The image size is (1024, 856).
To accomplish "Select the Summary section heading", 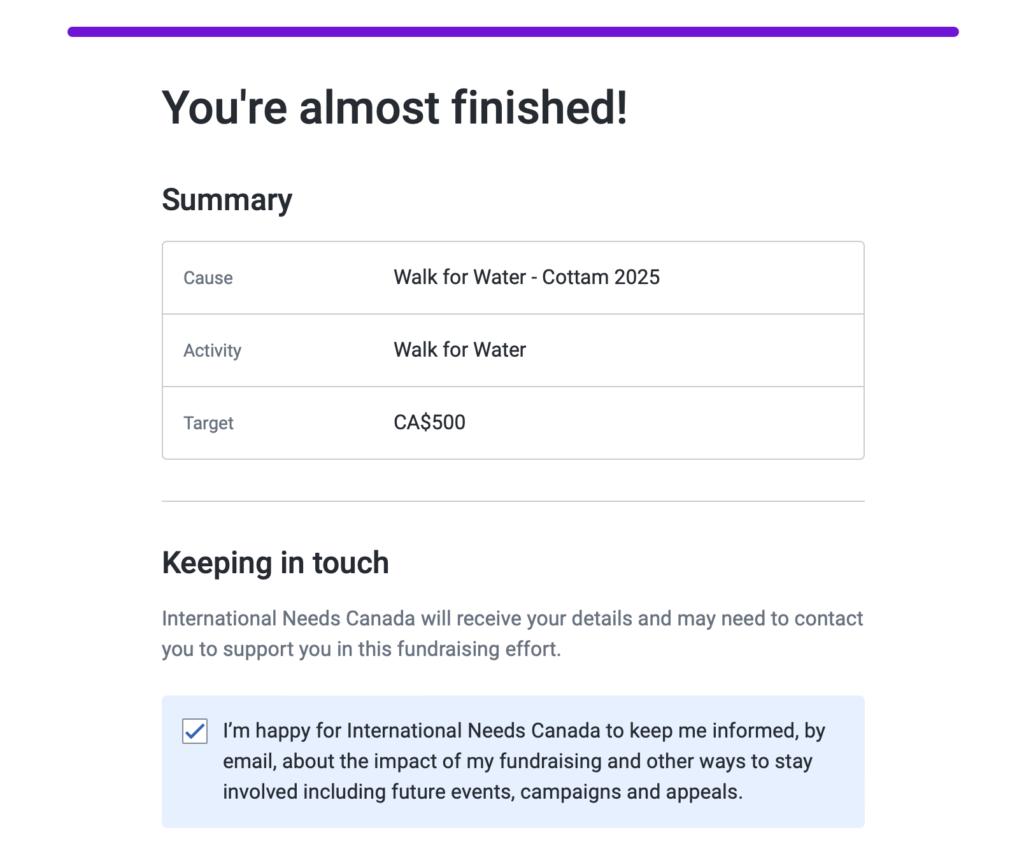I will [x=227, y=199].
